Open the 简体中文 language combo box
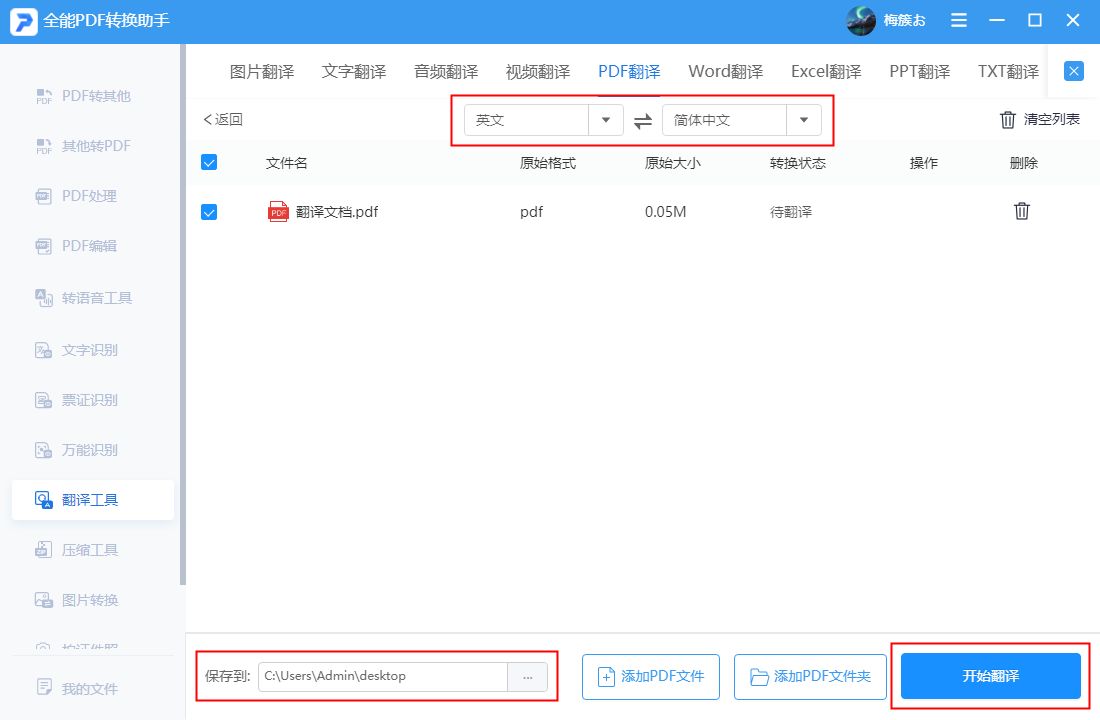Screen dimensions: 1100x720 (x=742, y=120)
